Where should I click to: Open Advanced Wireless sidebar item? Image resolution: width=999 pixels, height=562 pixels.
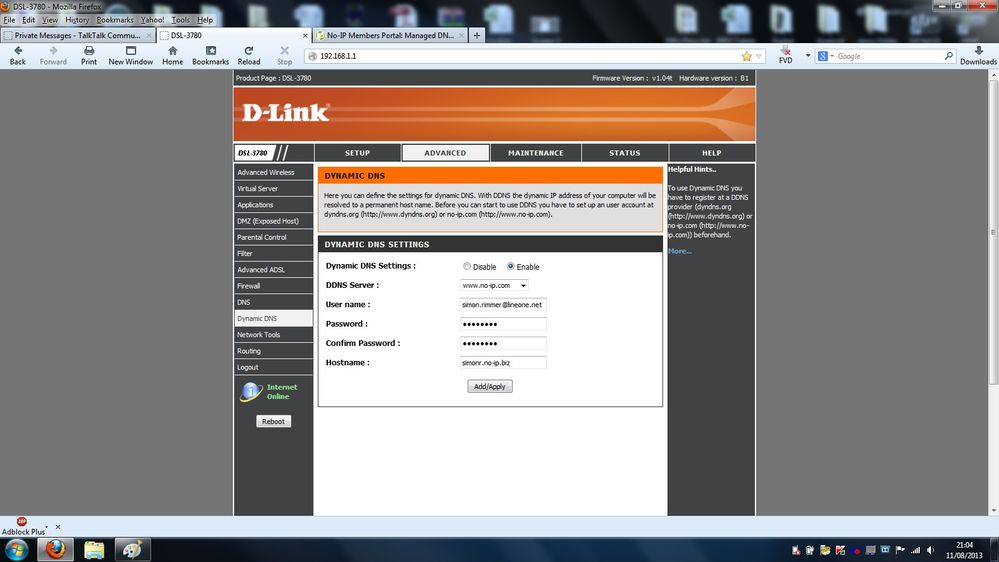[x=273, y=172]
